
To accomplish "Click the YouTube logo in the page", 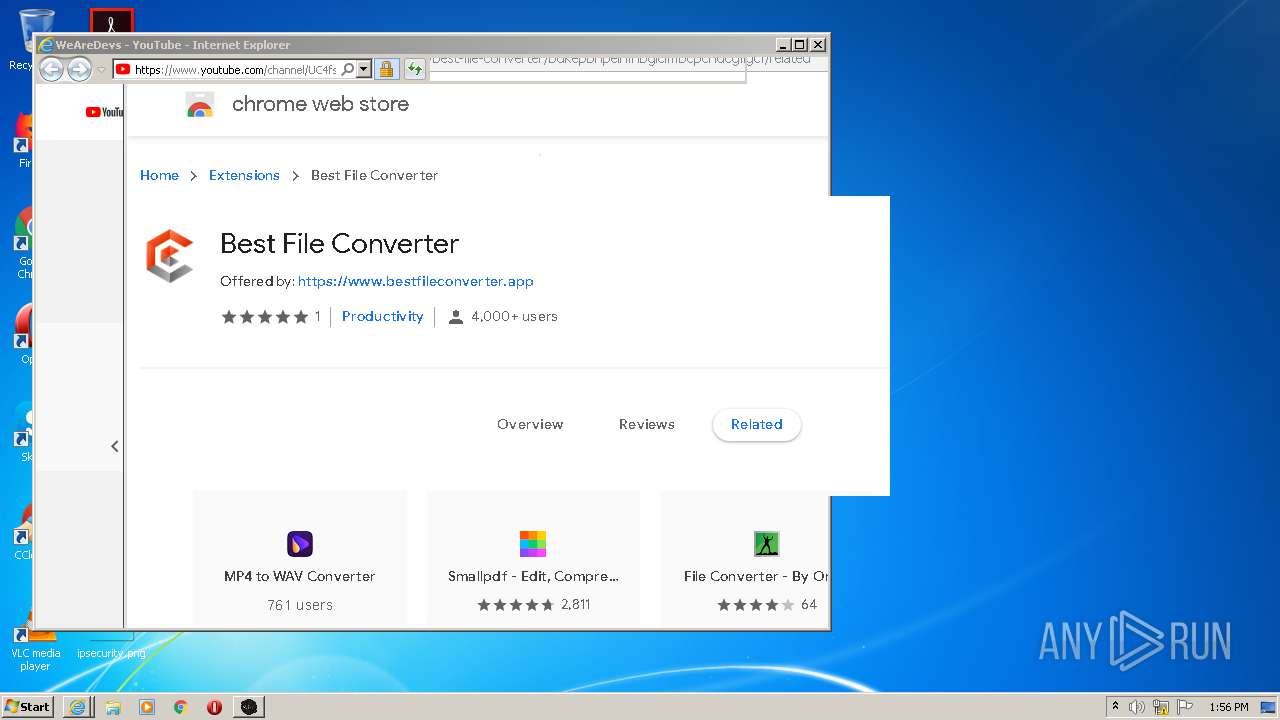I will click(x=104, y=112).
